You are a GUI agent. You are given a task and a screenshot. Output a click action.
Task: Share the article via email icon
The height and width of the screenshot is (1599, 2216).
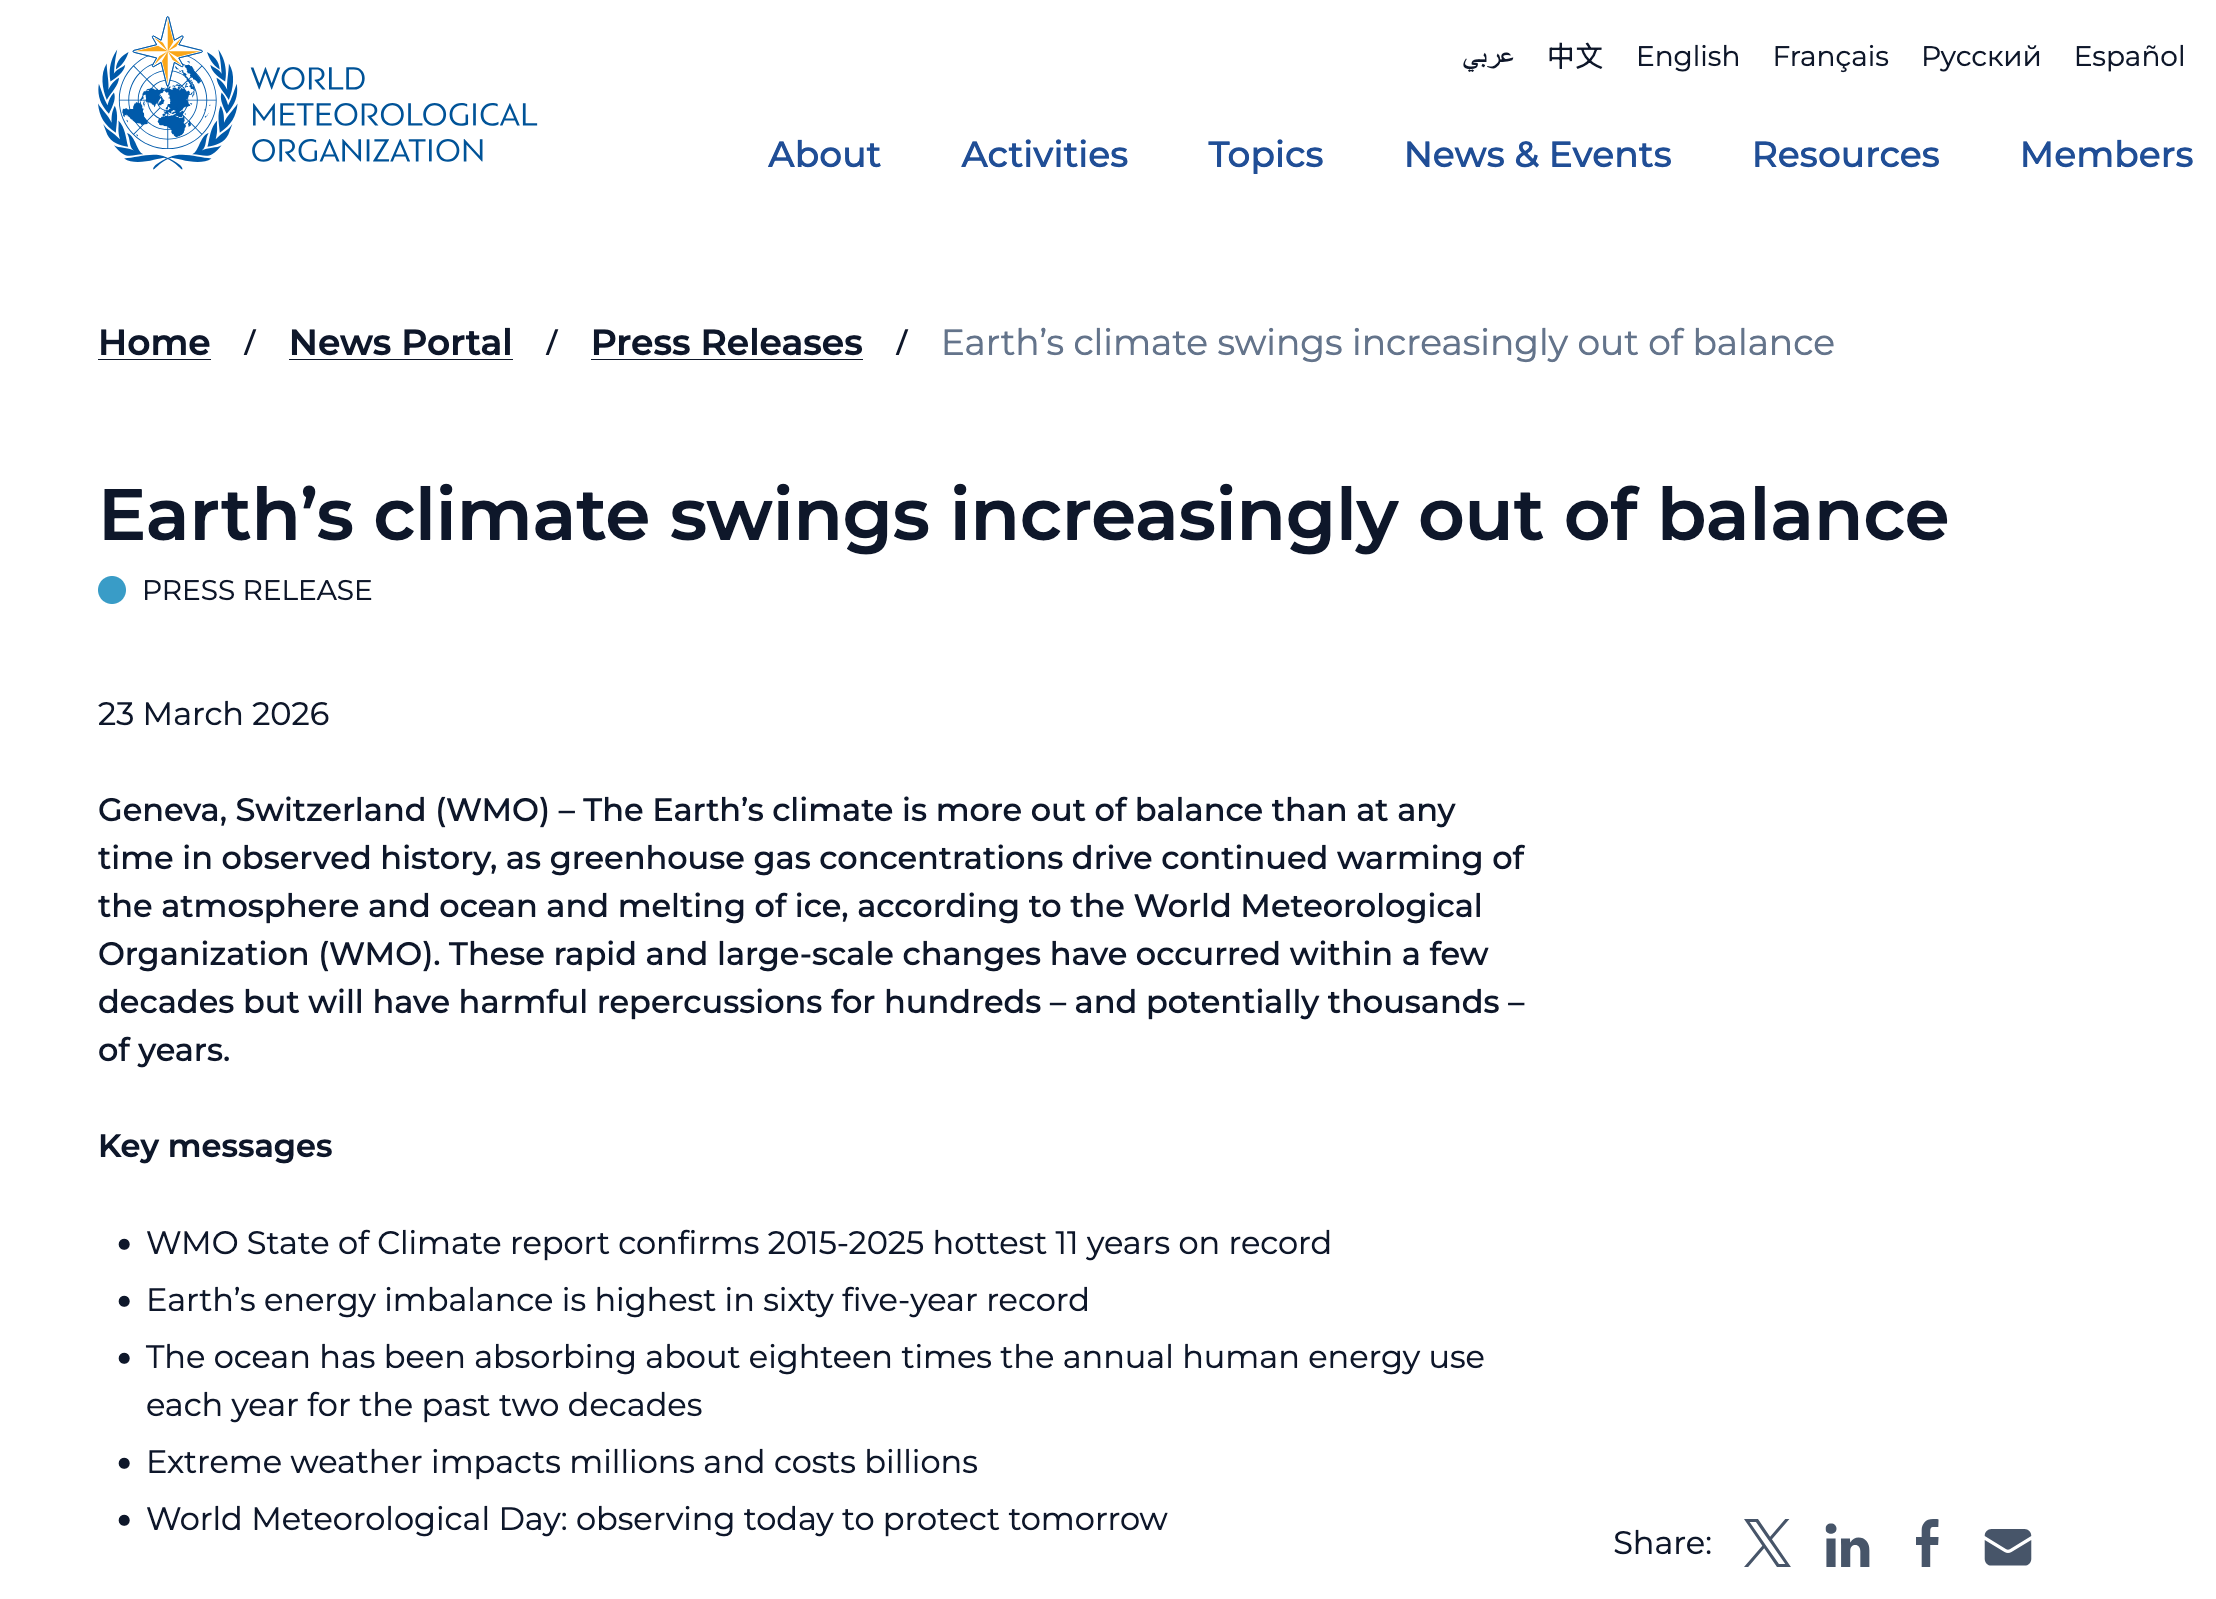[2007, 1546]
